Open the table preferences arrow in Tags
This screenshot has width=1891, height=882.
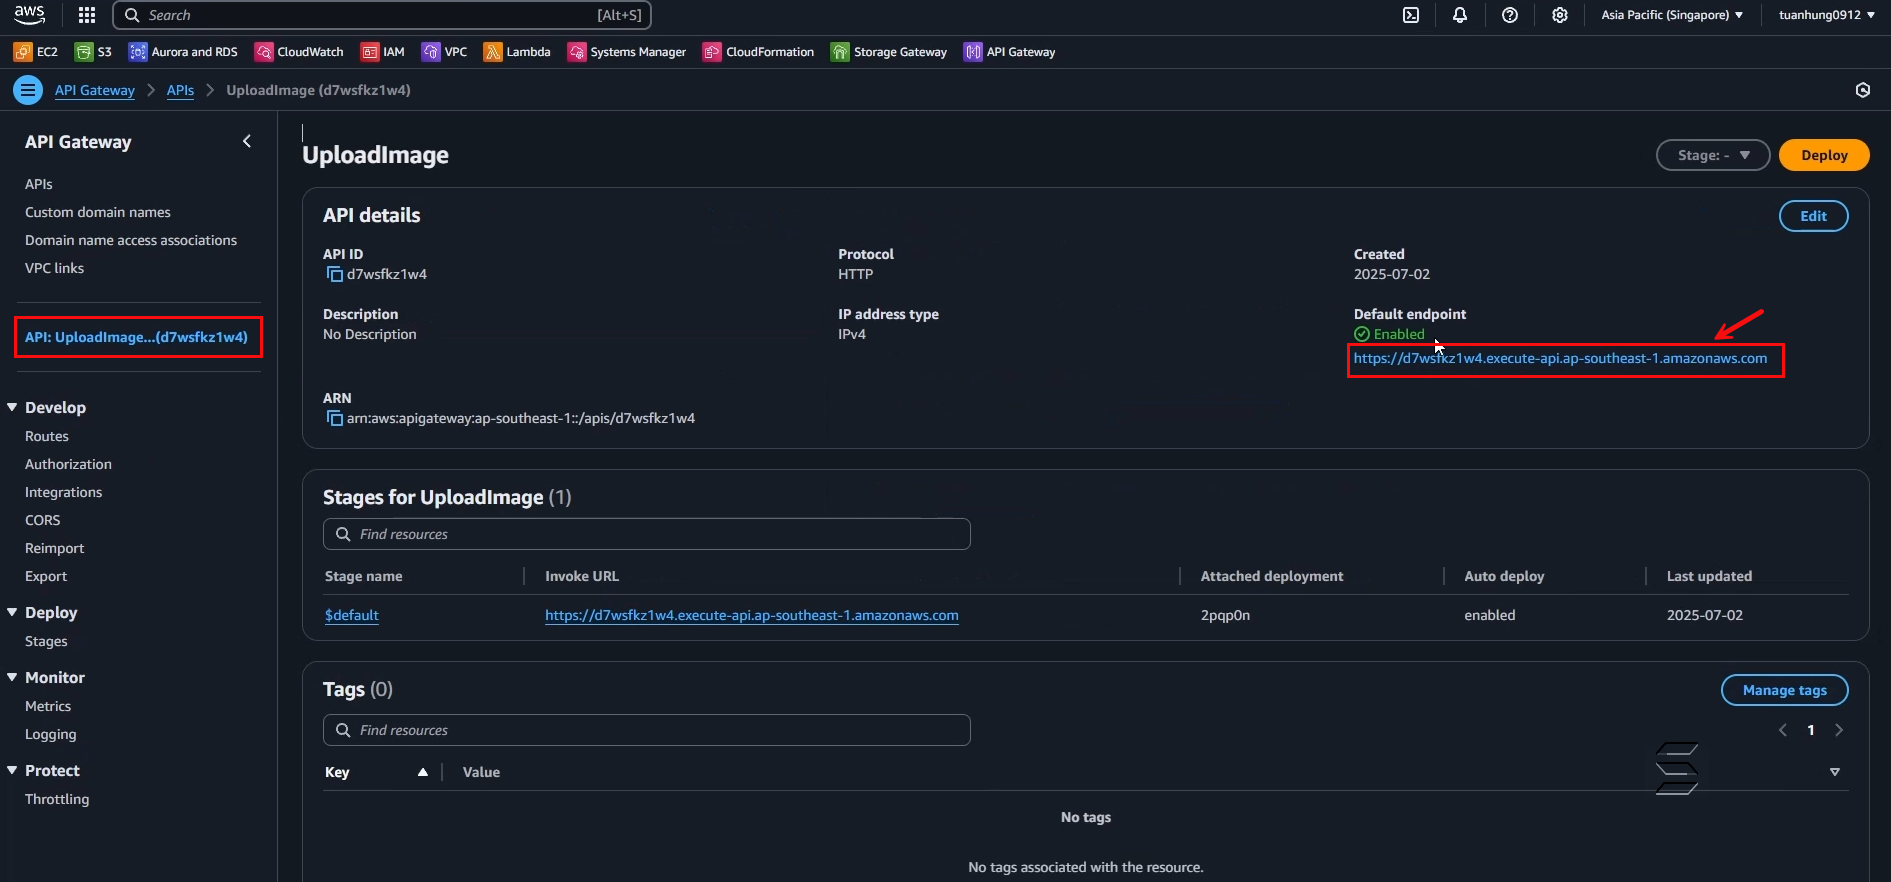pyautogui.click(x=1835, y=772)
